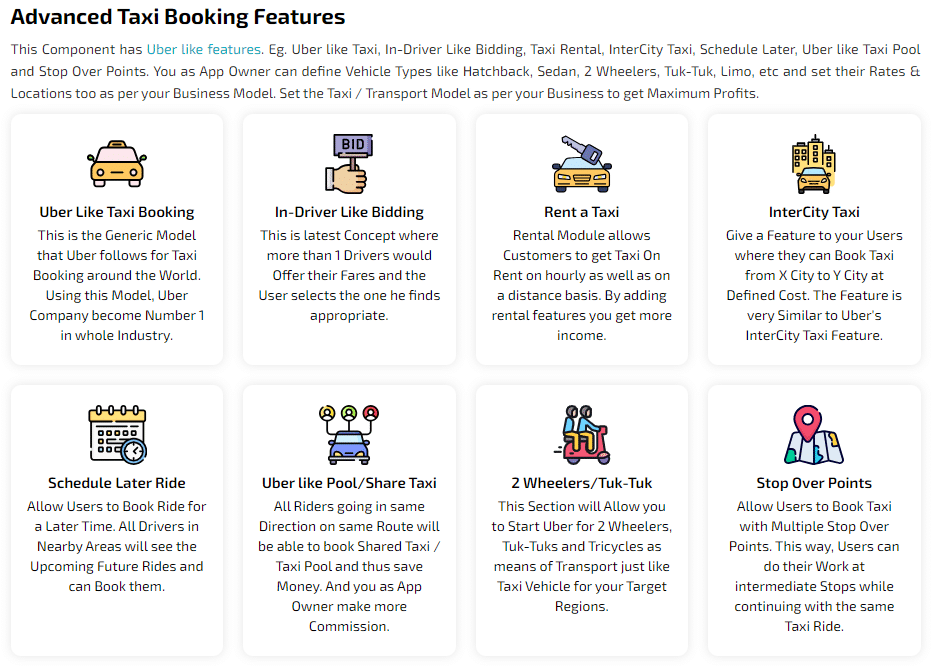Open the 'Uber like features' link
Viewport: 932px width, 666px height.
204,49
